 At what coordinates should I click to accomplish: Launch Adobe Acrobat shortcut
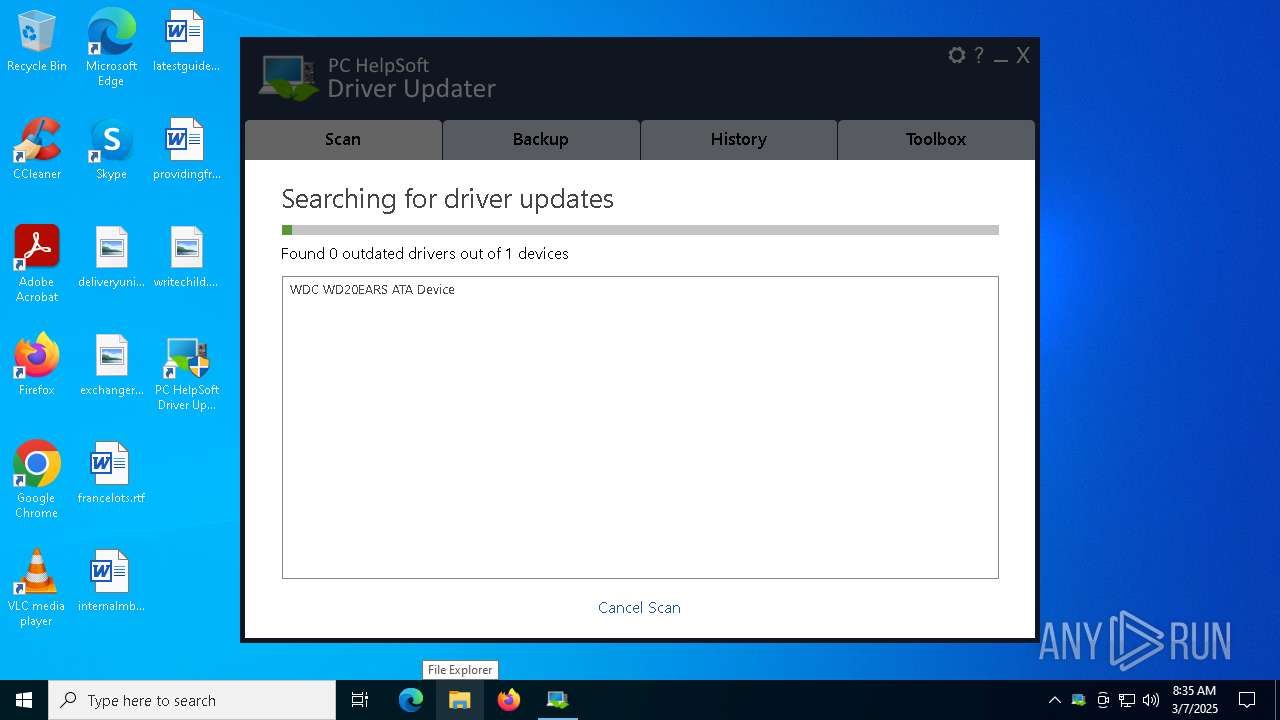[37, 264]
